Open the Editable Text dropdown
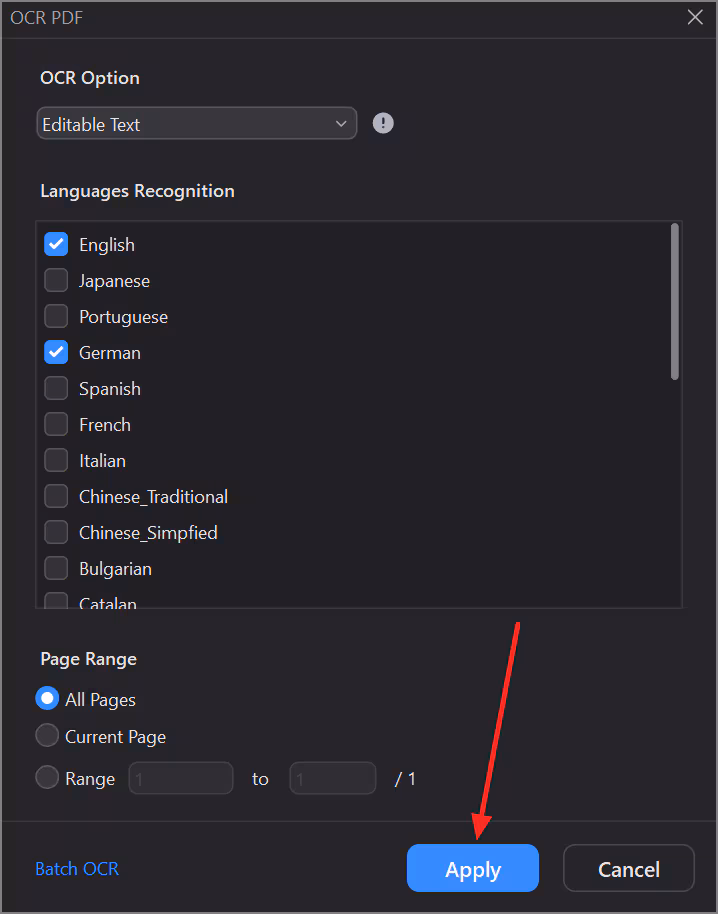The height and width of the screenshot is (914, 718). [x=197, y=124]
